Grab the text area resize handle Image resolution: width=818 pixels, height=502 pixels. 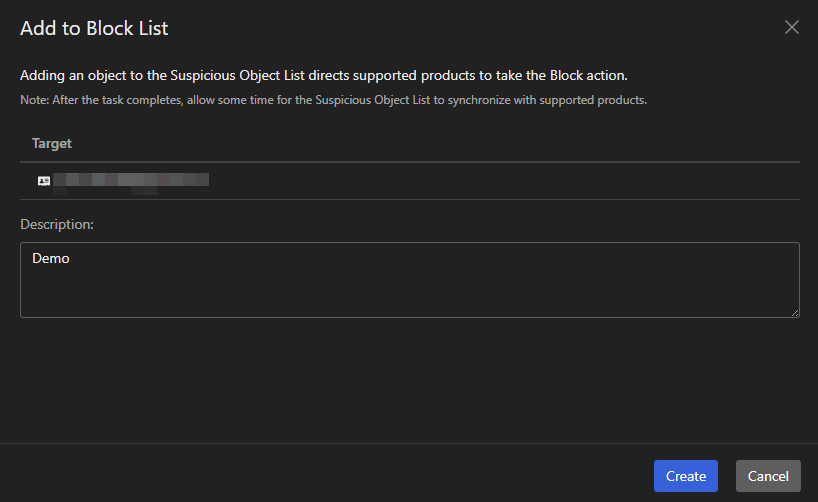click(795, 313)
